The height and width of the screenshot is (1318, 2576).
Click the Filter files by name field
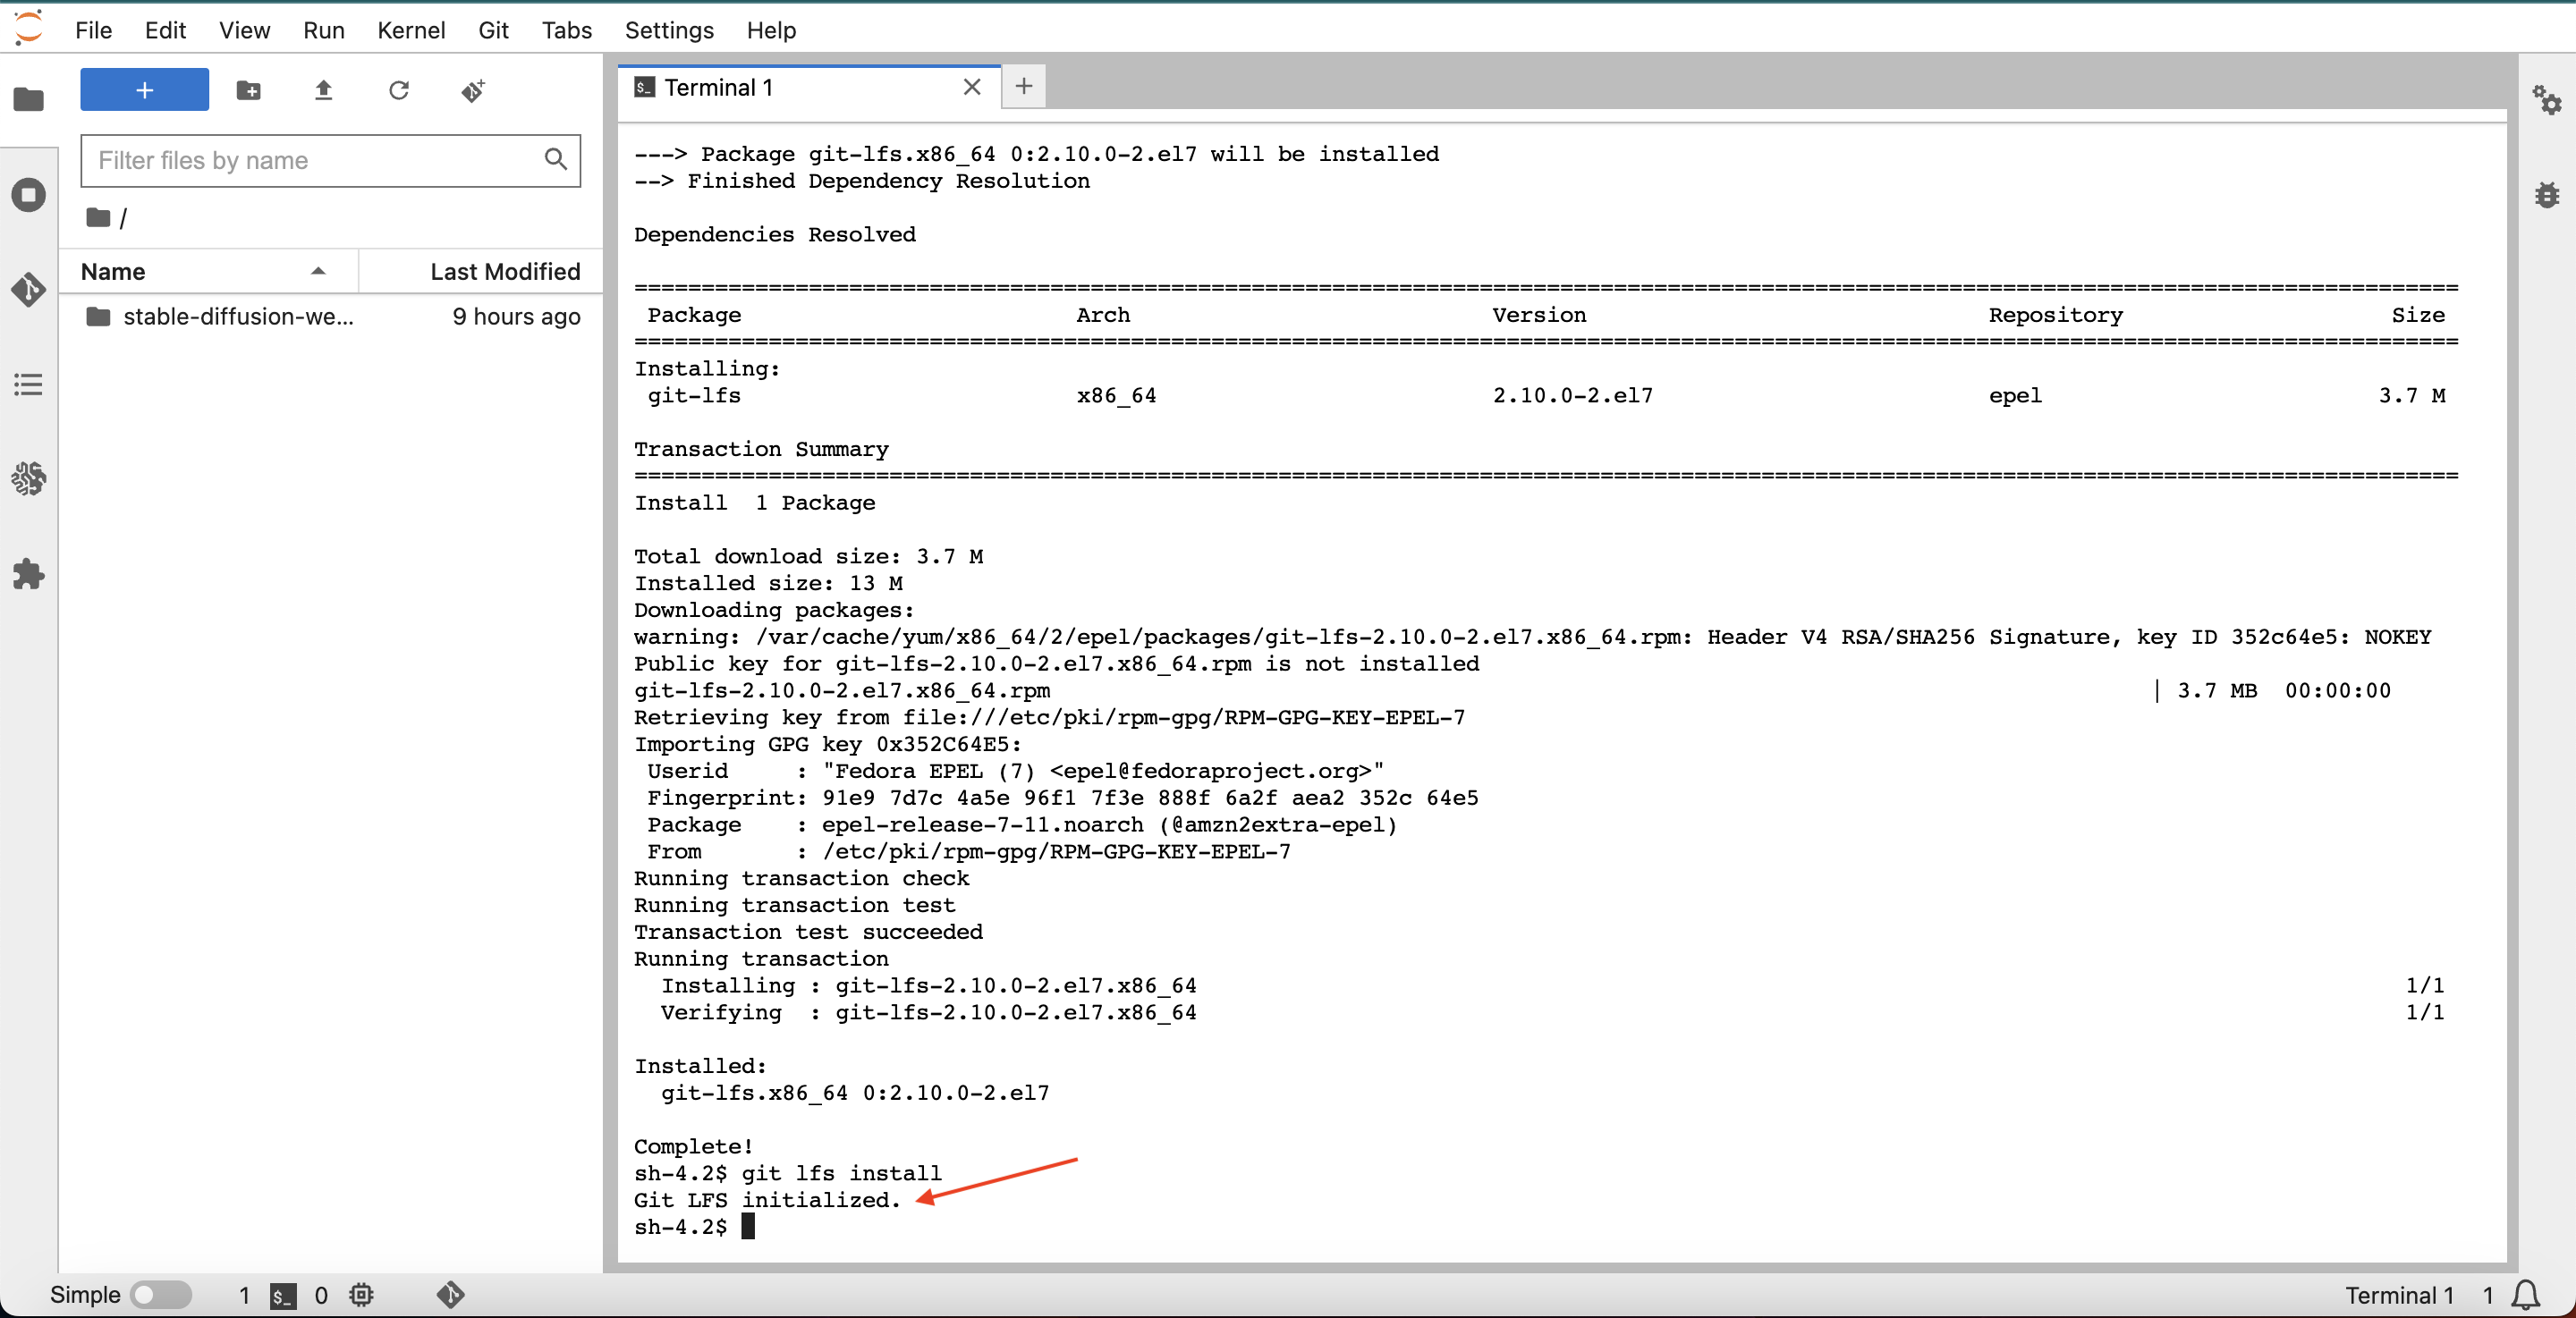(310, 160)
